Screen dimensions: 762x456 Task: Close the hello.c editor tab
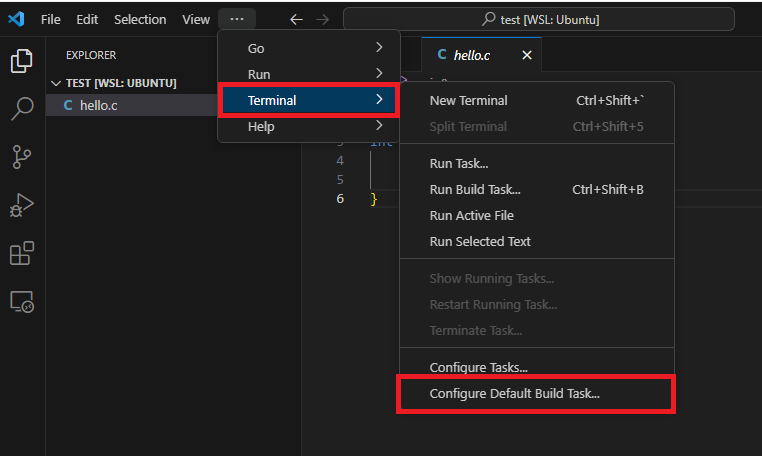pyautogui.click(x=527, y=55)
